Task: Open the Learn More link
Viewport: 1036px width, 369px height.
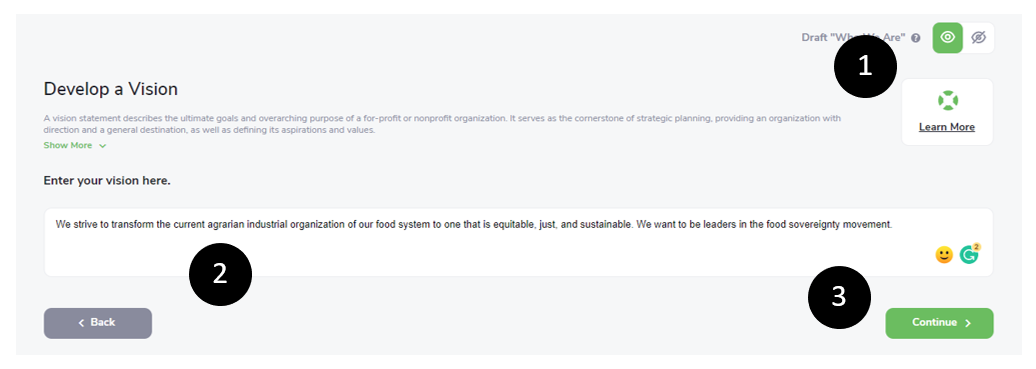Action: 947,127
